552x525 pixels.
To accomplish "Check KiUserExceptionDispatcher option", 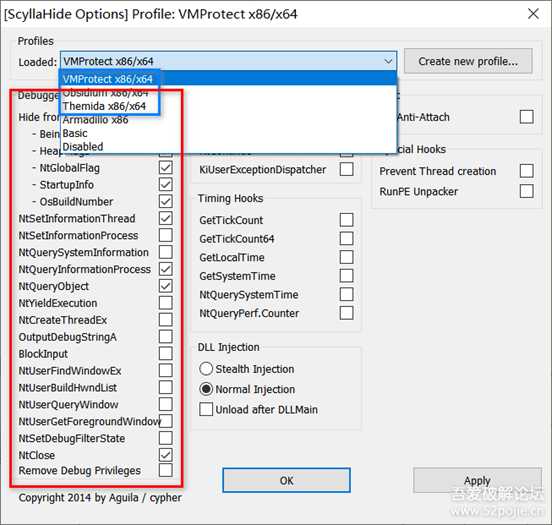I will coord(346,169).
